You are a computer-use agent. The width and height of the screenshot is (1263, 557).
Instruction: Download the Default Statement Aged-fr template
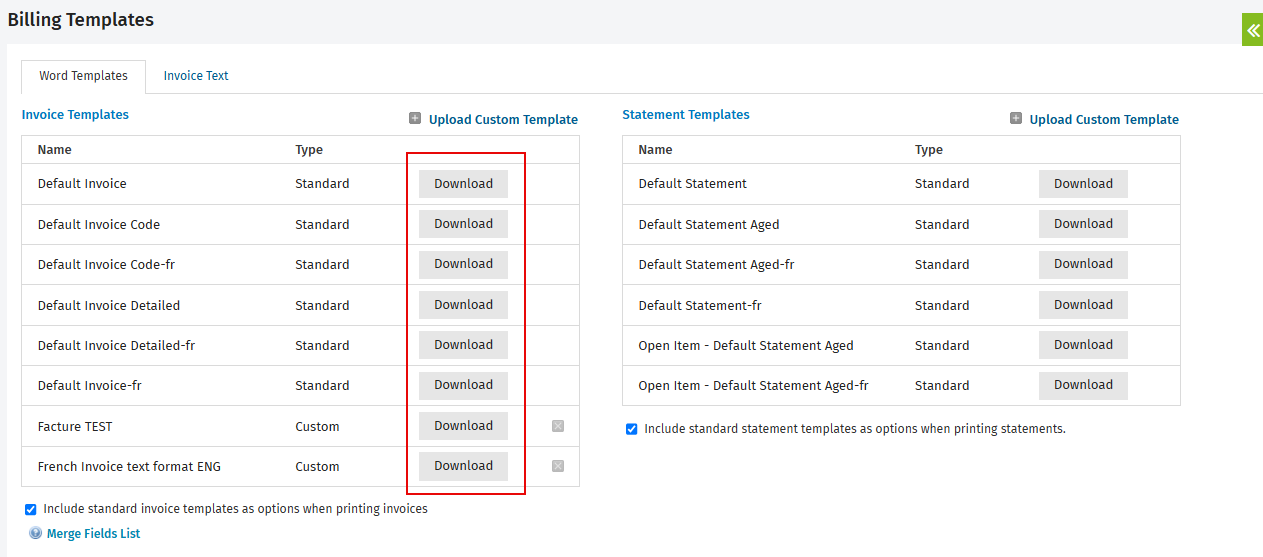pyautogui.click(x=1083, y=264)
